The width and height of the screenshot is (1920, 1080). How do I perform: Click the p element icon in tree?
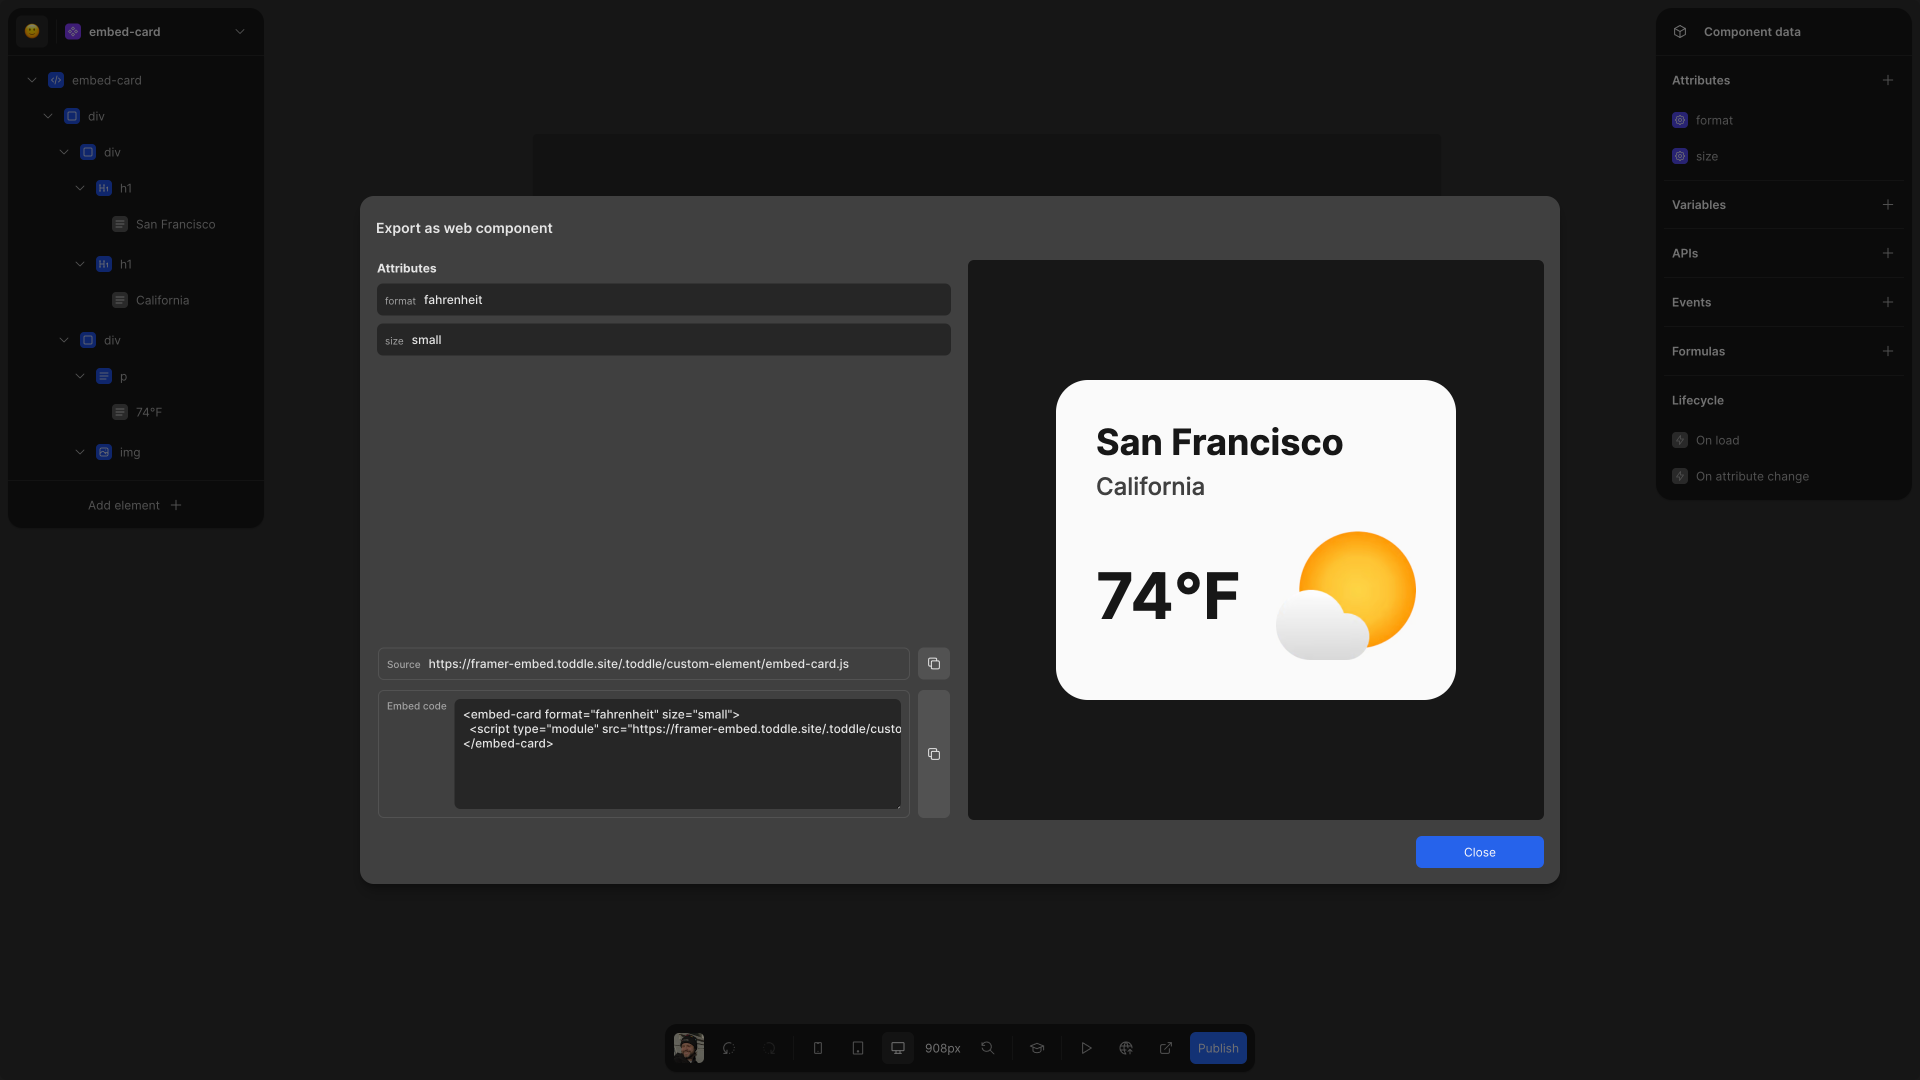[x=104, y=376]
